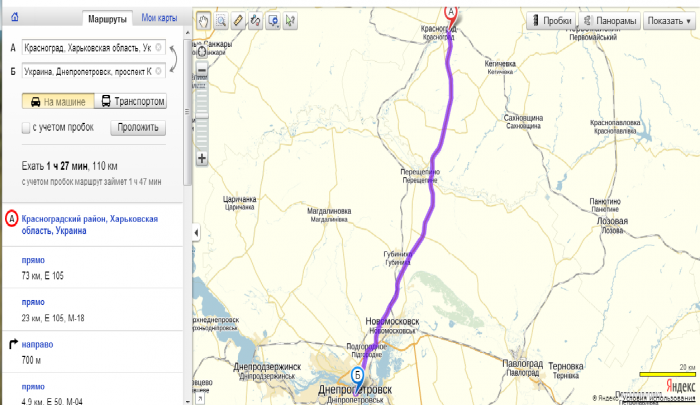Activate the magnifier zoom tool
Screen dimensions: 700x405
(220, 19)
